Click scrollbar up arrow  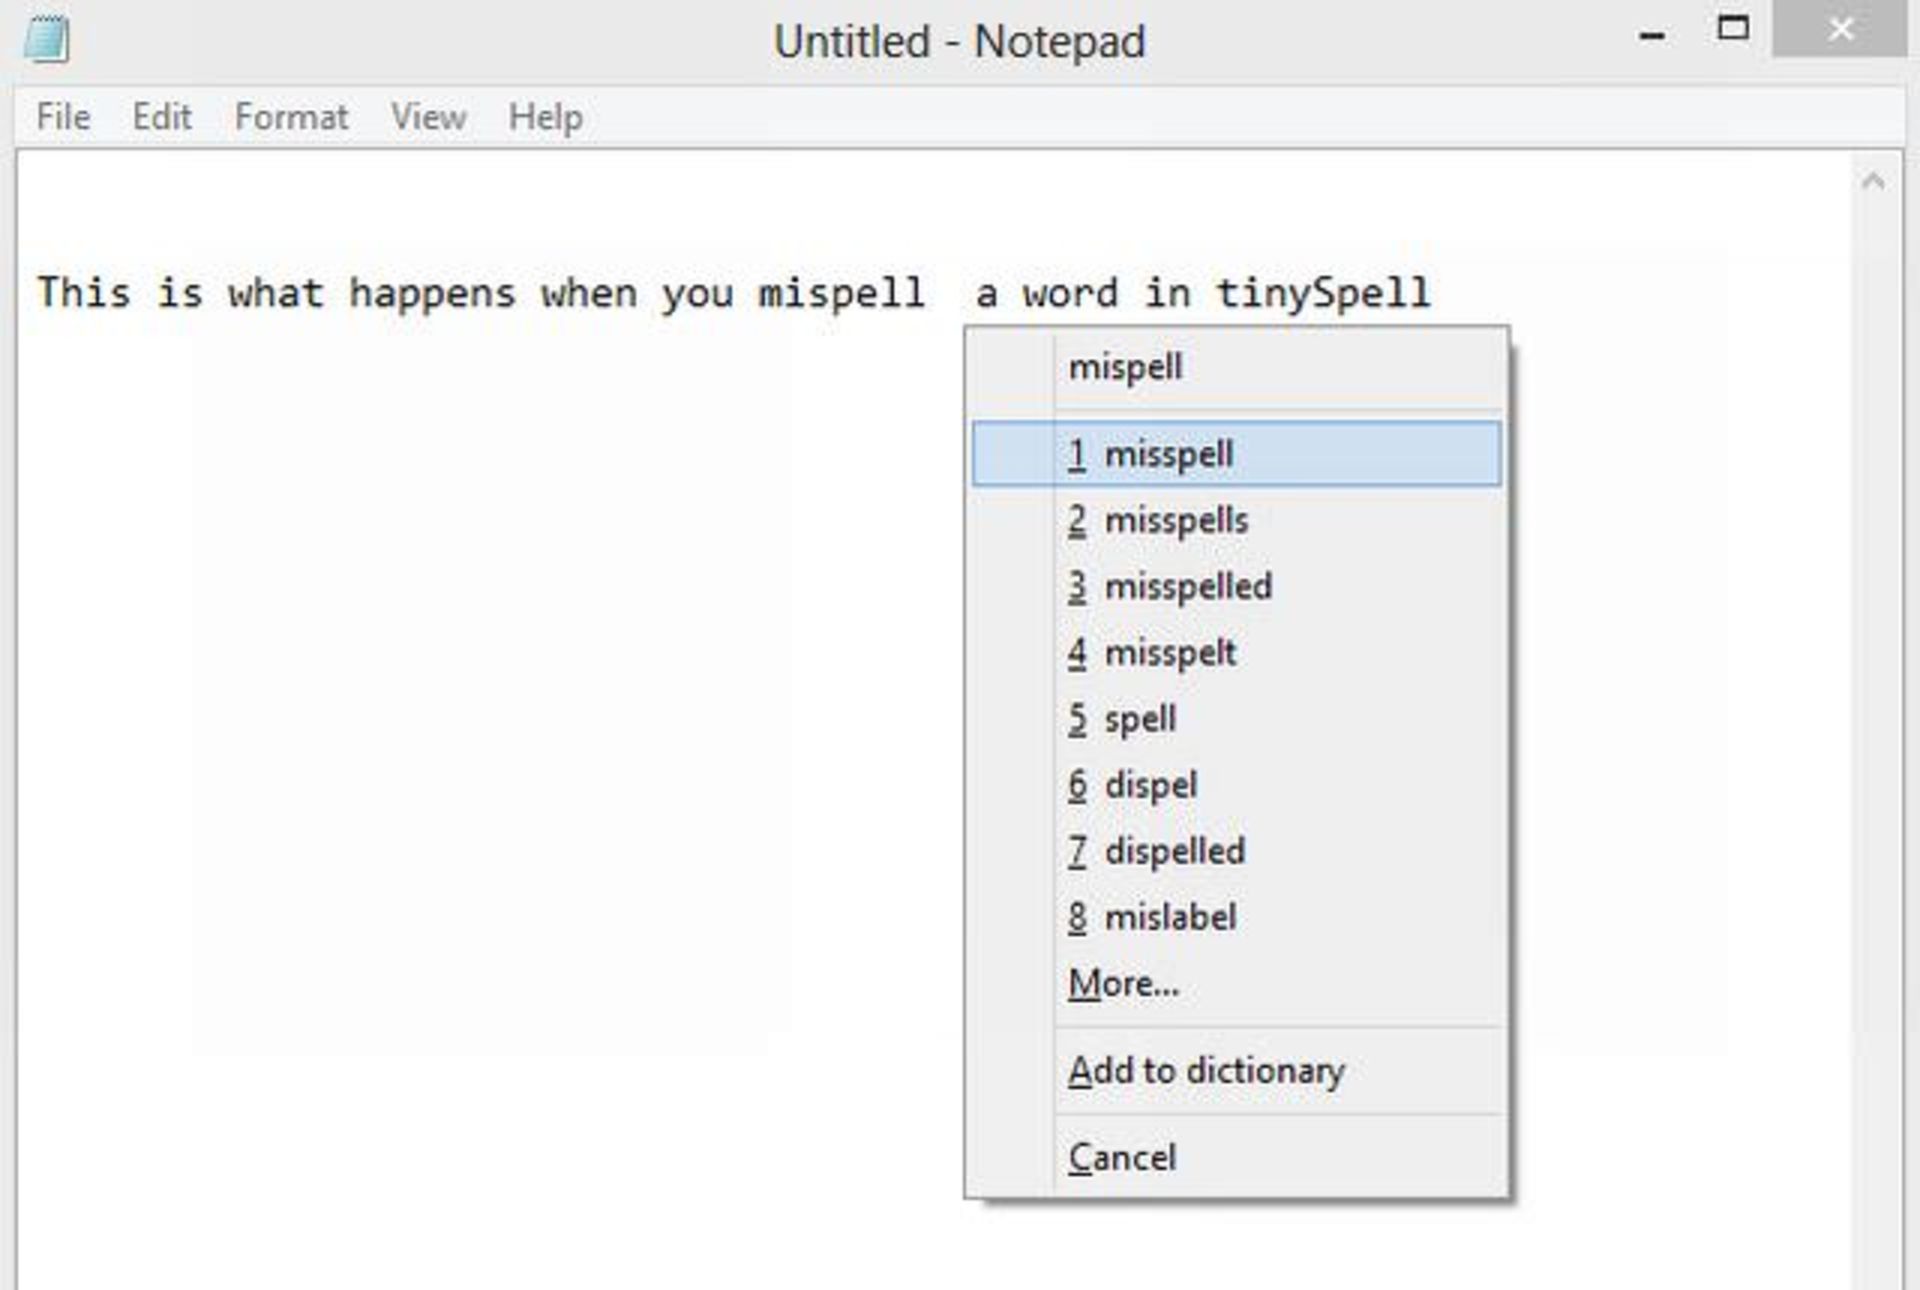pos(1873,181)
